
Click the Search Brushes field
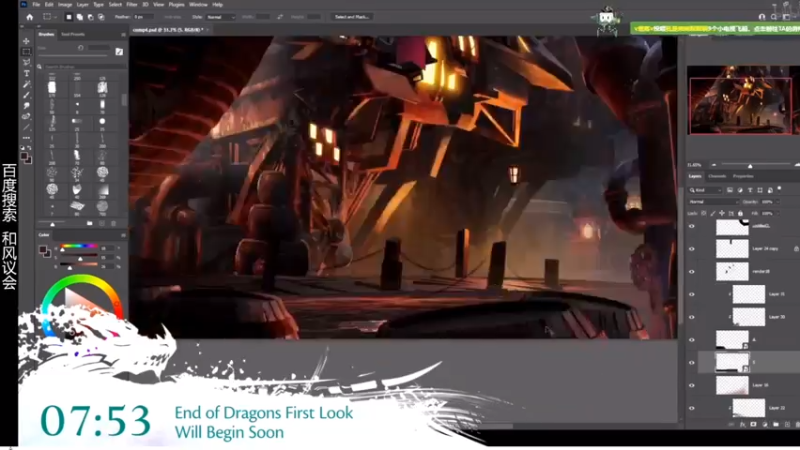[85, 66]
